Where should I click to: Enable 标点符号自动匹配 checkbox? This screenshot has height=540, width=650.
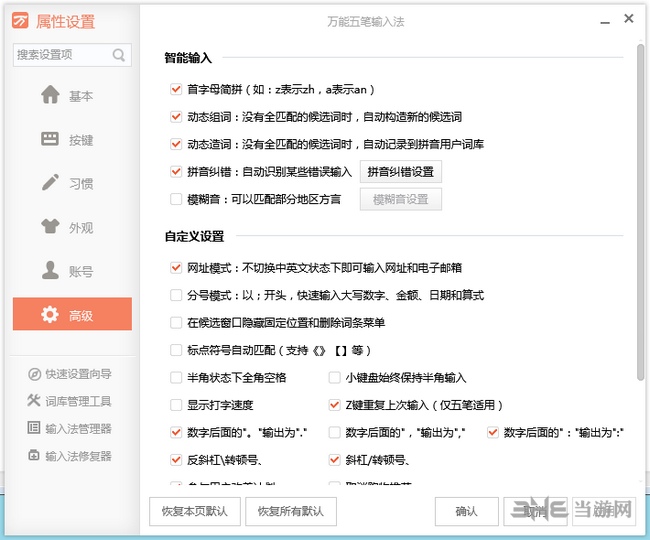click(x=176, y=350)
